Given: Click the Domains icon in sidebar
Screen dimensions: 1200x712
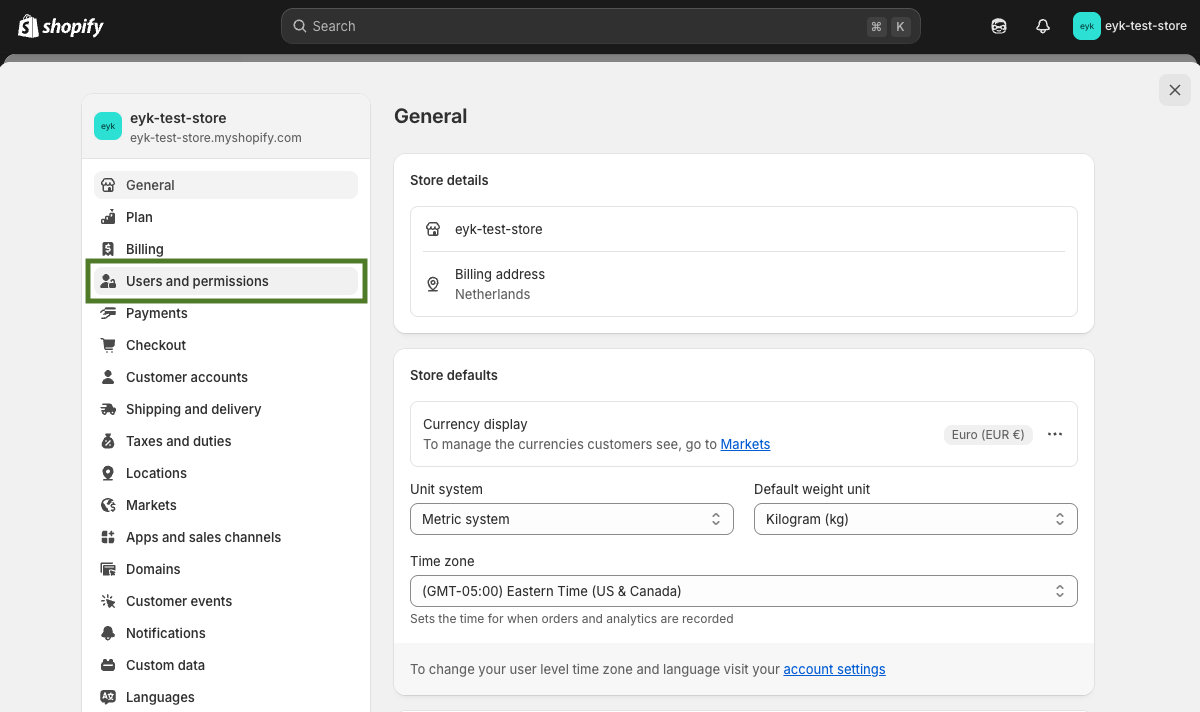Looking at the screenshot, I should click(108, 569).
